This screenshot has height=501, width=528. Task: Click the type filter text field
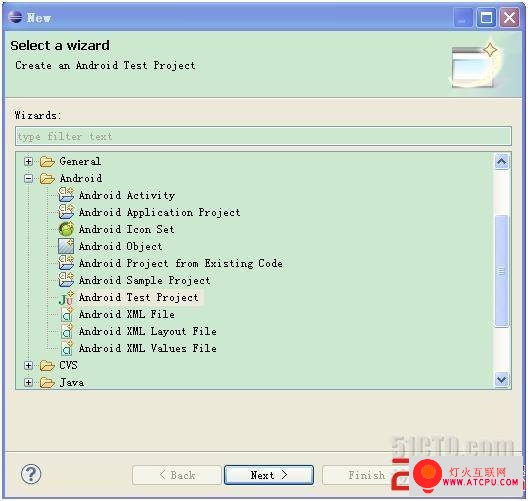[263, 136]
